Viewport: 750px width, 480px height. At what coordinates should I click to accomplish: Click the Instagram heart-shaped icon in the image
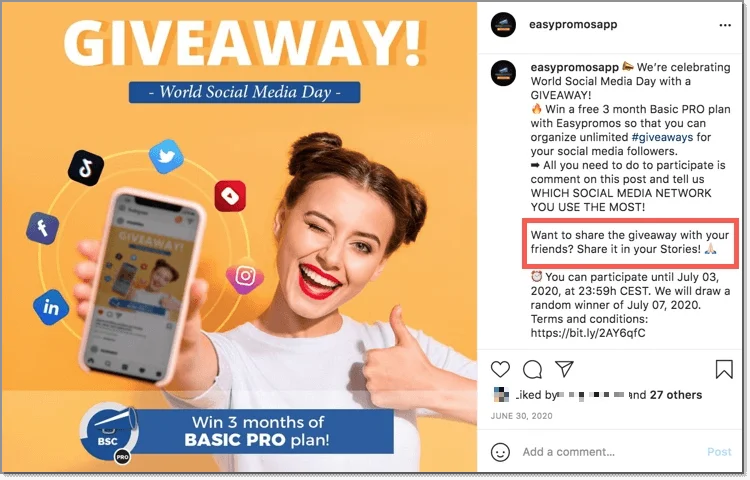(244, 278)
